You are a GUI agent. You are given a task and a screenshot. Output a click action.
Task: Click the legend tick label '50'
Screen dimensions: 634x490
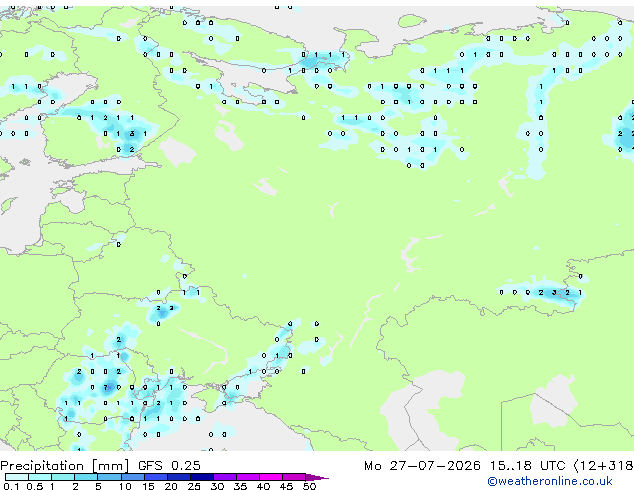click(310, 486)
